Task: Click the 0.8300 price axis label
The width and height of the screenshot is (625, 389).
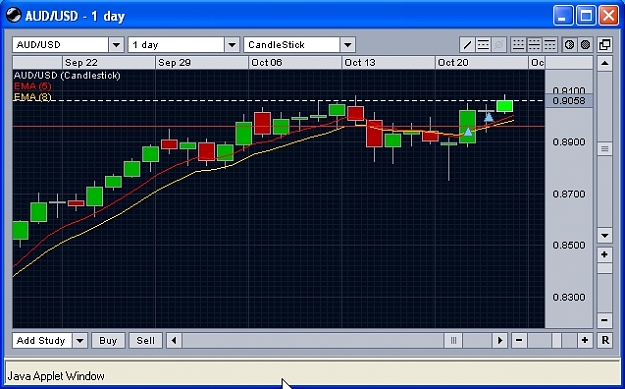Action: pos(569,297)
